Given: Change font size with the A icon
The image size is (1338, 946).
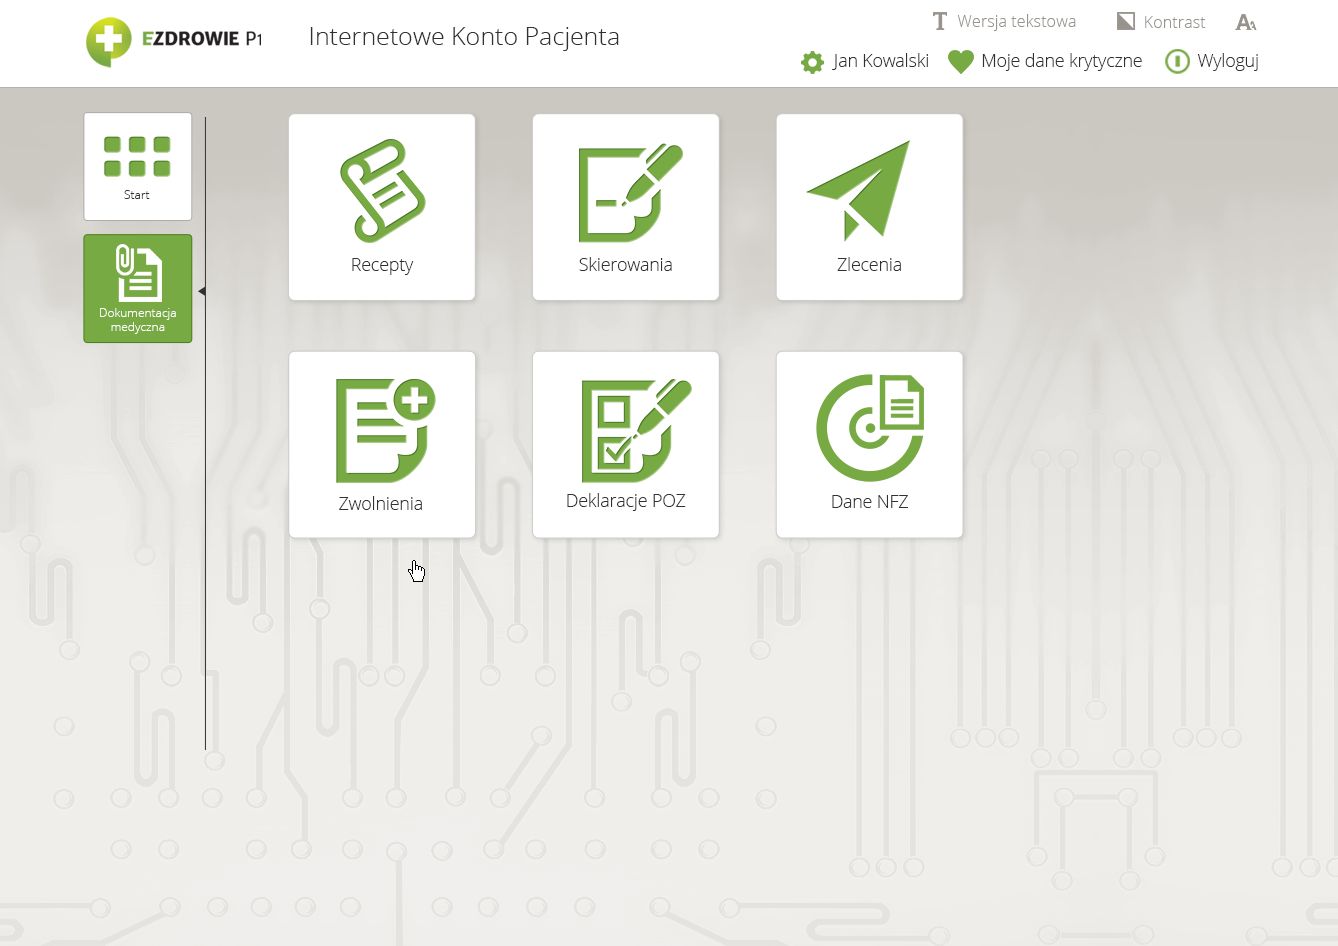Looking at the screenshot, I should pyautogui.click(x=1246, y=22).
